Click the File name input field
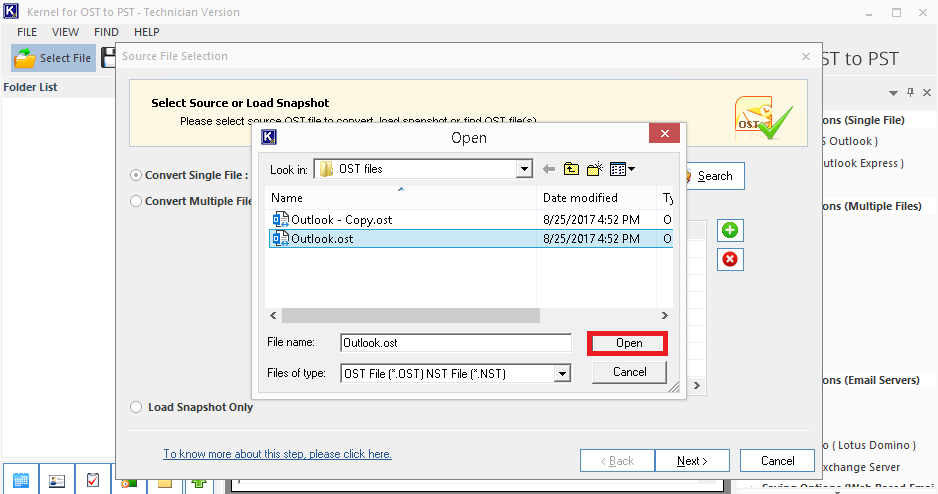The height and width of the screenshot is (494, 938). coord(456,343)
